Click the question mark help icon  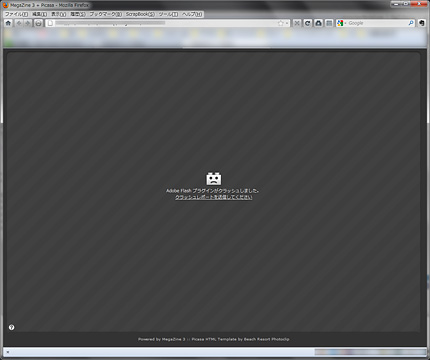11,327
